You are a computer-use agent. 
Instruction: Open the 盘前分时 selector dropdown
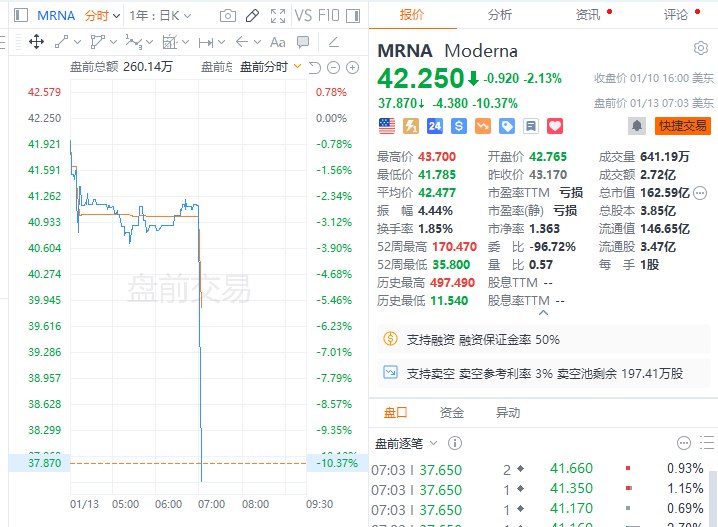coord(271,67)
